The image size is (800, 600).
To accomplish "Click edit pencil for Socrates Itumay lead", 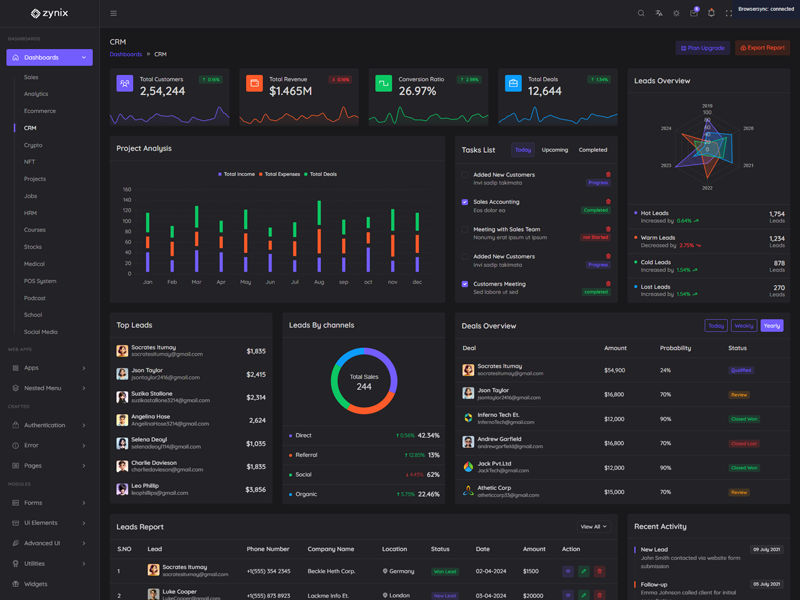I will click(584, 571).
